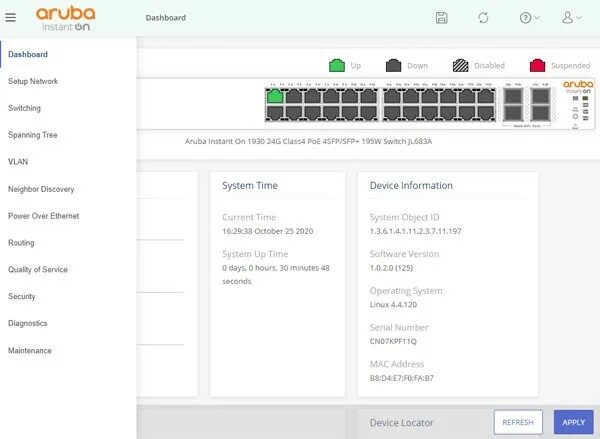Click the current time value 16:29:38 October 25 2020
The width and height of the screenshot is (600, 439).
point(267,231)
